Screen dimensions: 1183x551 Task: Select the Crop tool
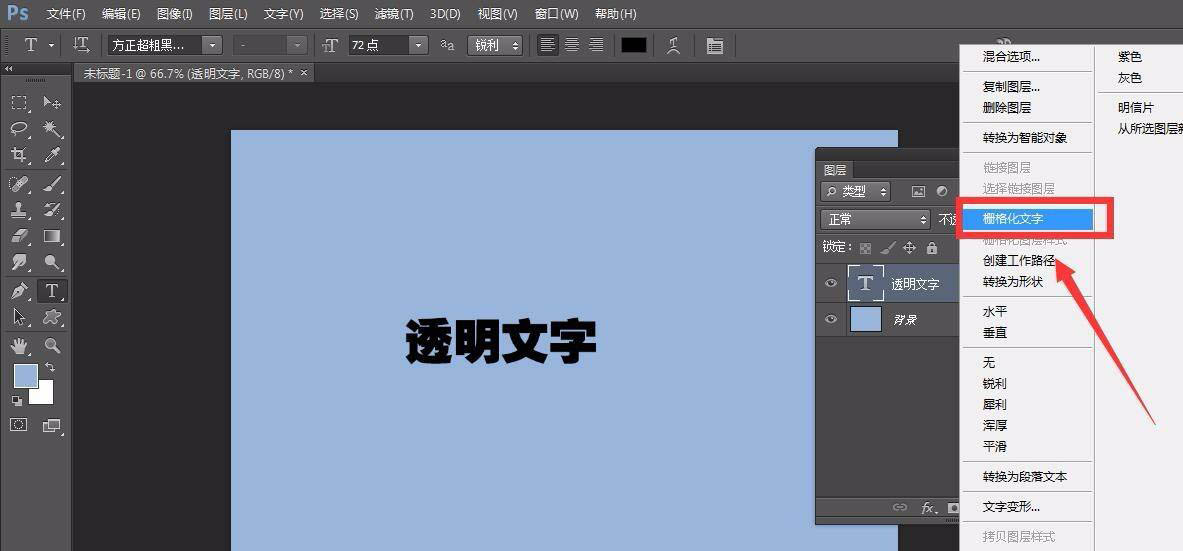(20, 155)
